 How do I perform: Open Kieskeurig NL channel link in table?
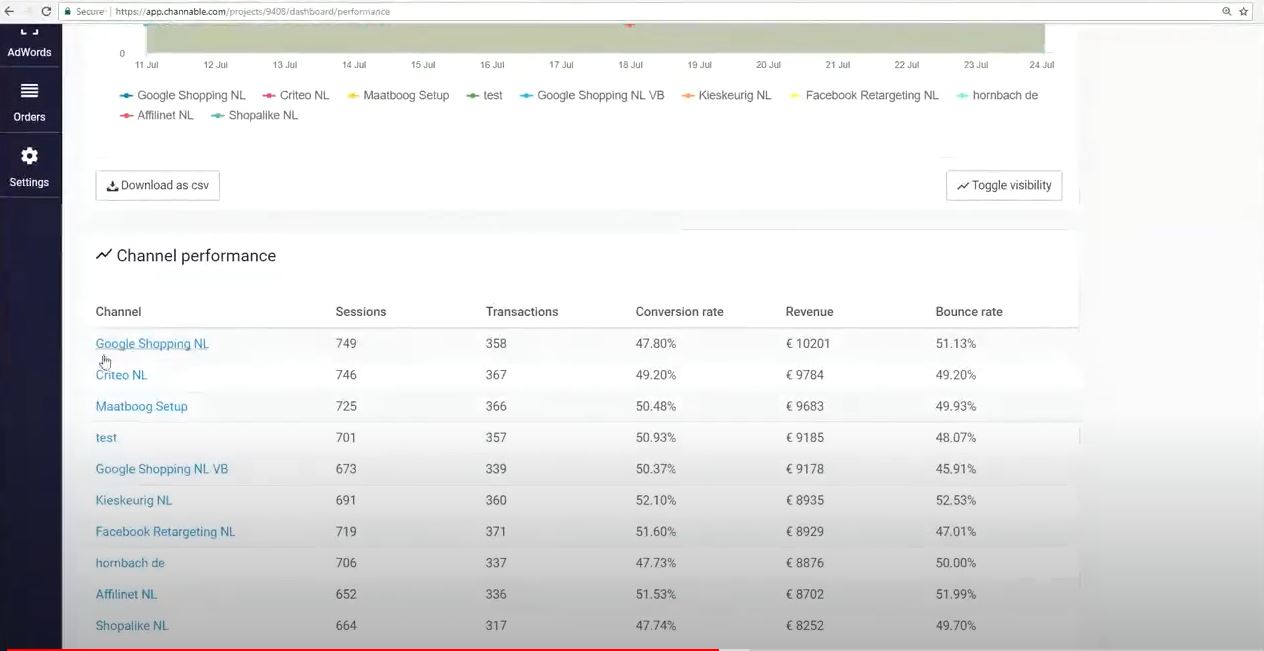(x=134, y=500)
